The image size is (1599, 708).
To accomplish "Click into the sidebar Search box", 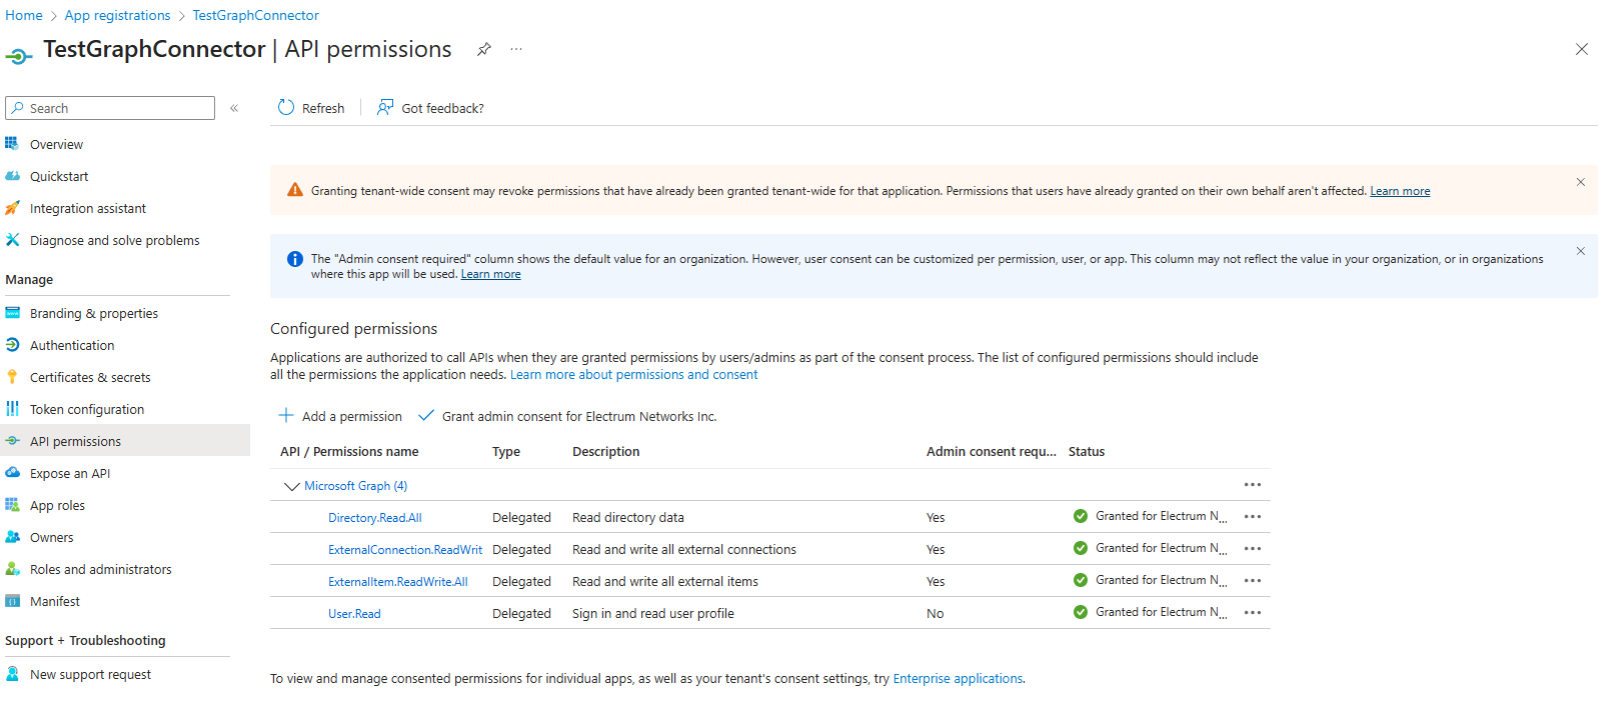I will tap(110, 108).
